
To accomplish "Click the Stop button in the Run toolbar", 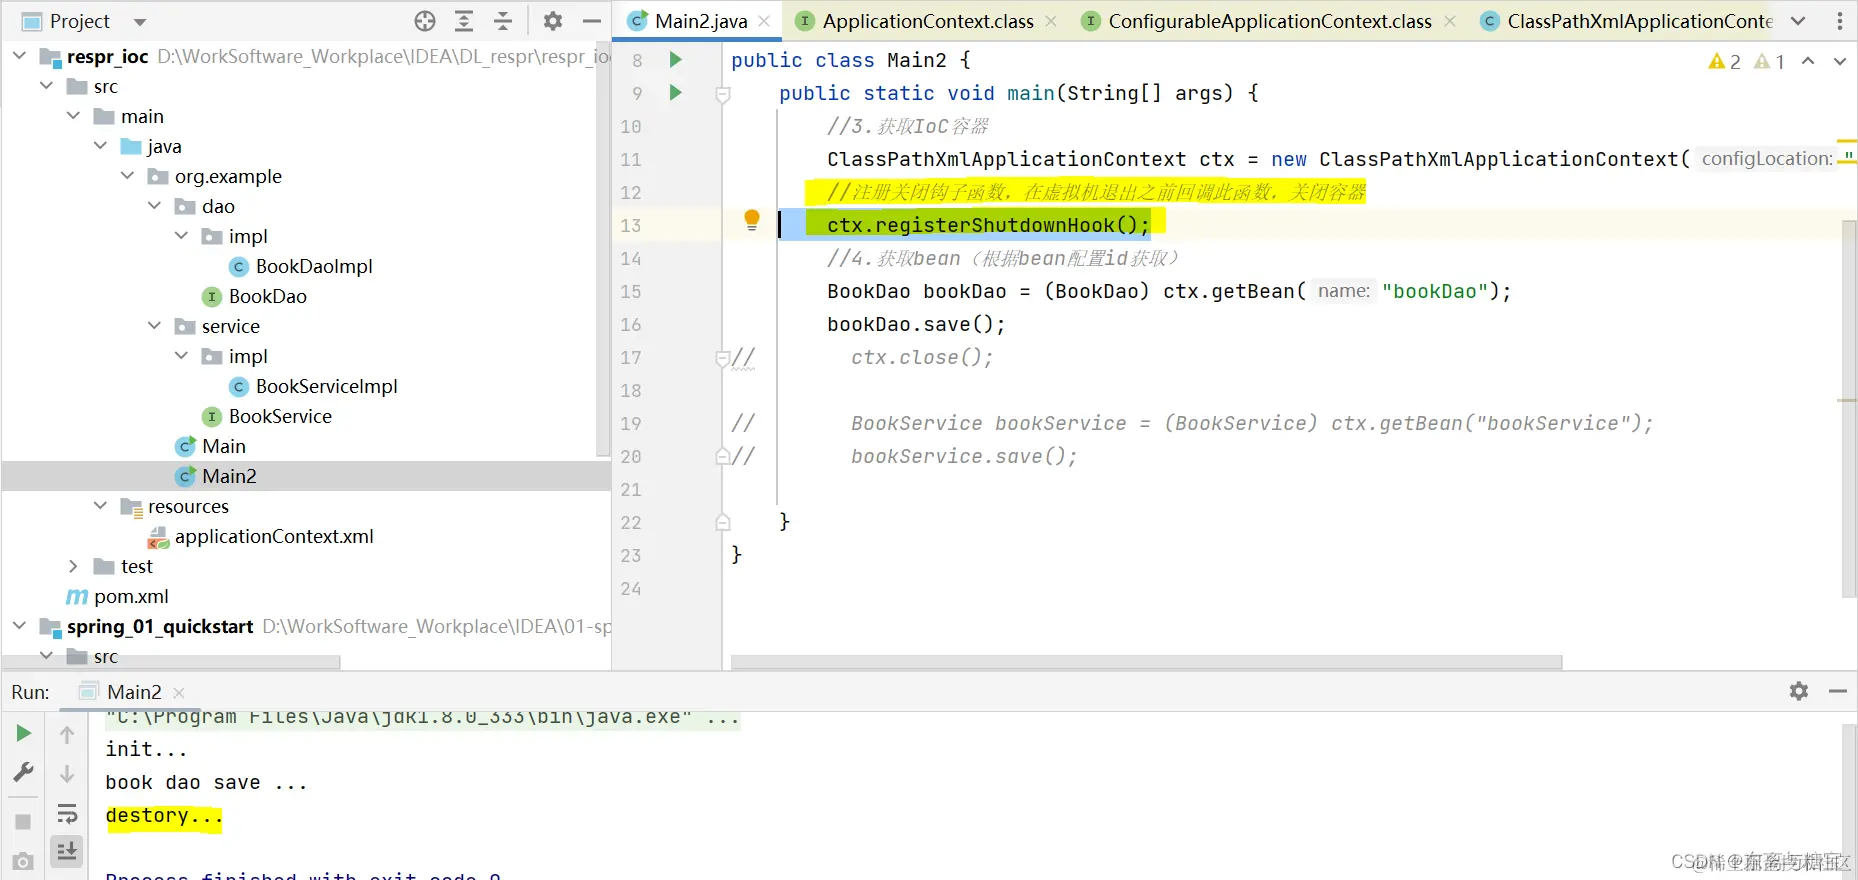I will click(23, 822).
